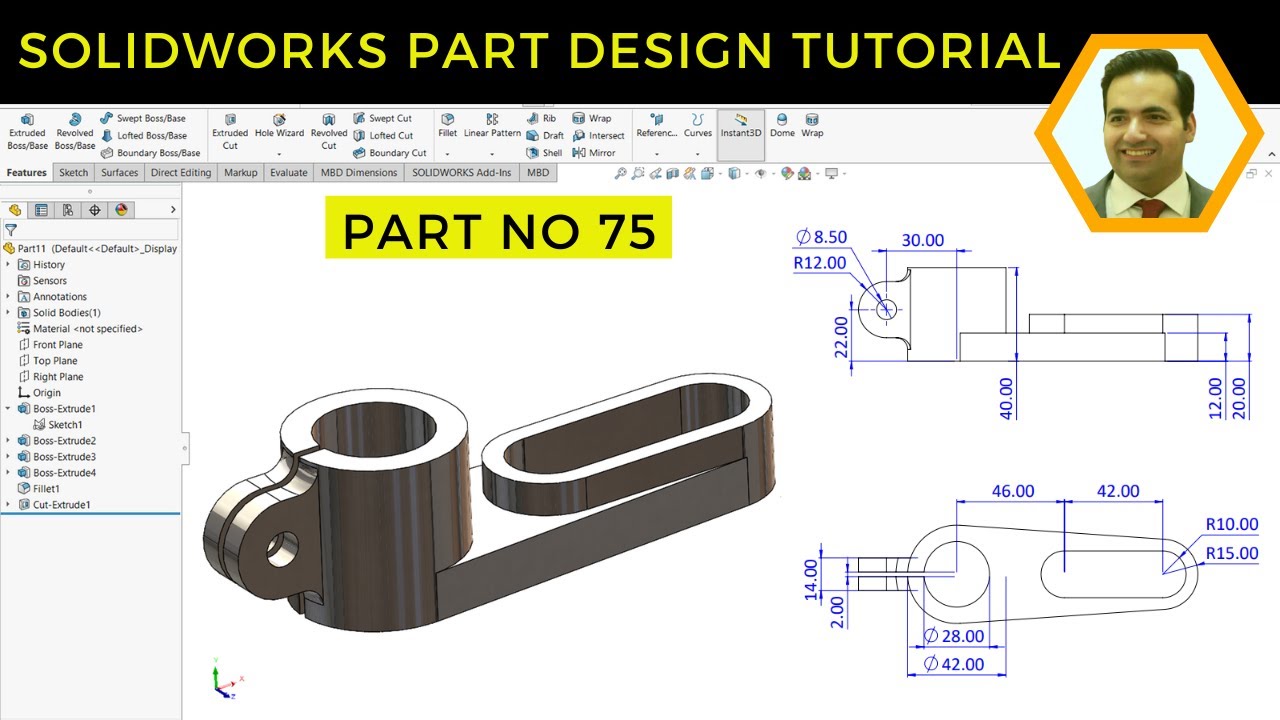The height and width of the screenshot is (720, 1280).
Task: Select the Mirror feature tool
Action: 594,153
